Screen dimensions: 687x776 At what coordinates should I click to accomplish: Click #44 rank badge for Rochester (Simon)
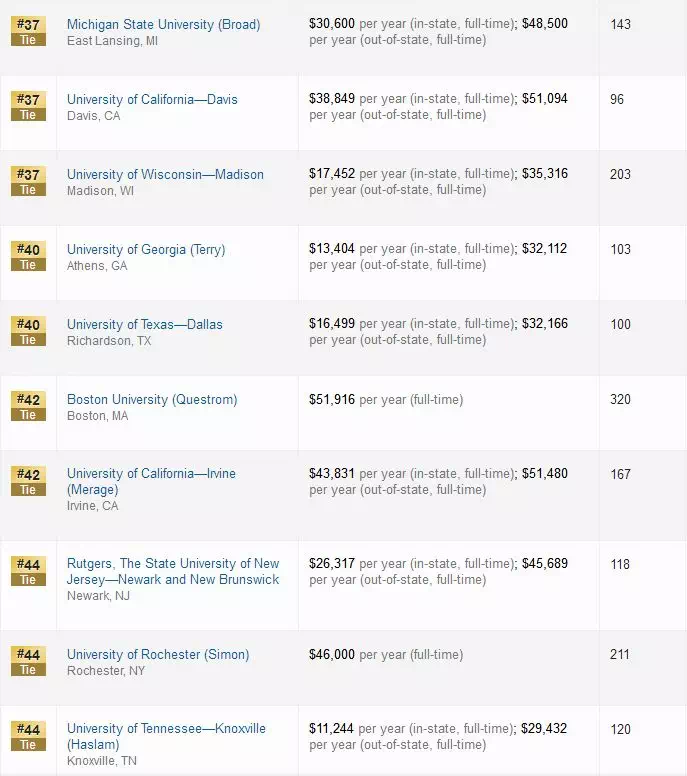click(x=28, y=661)
